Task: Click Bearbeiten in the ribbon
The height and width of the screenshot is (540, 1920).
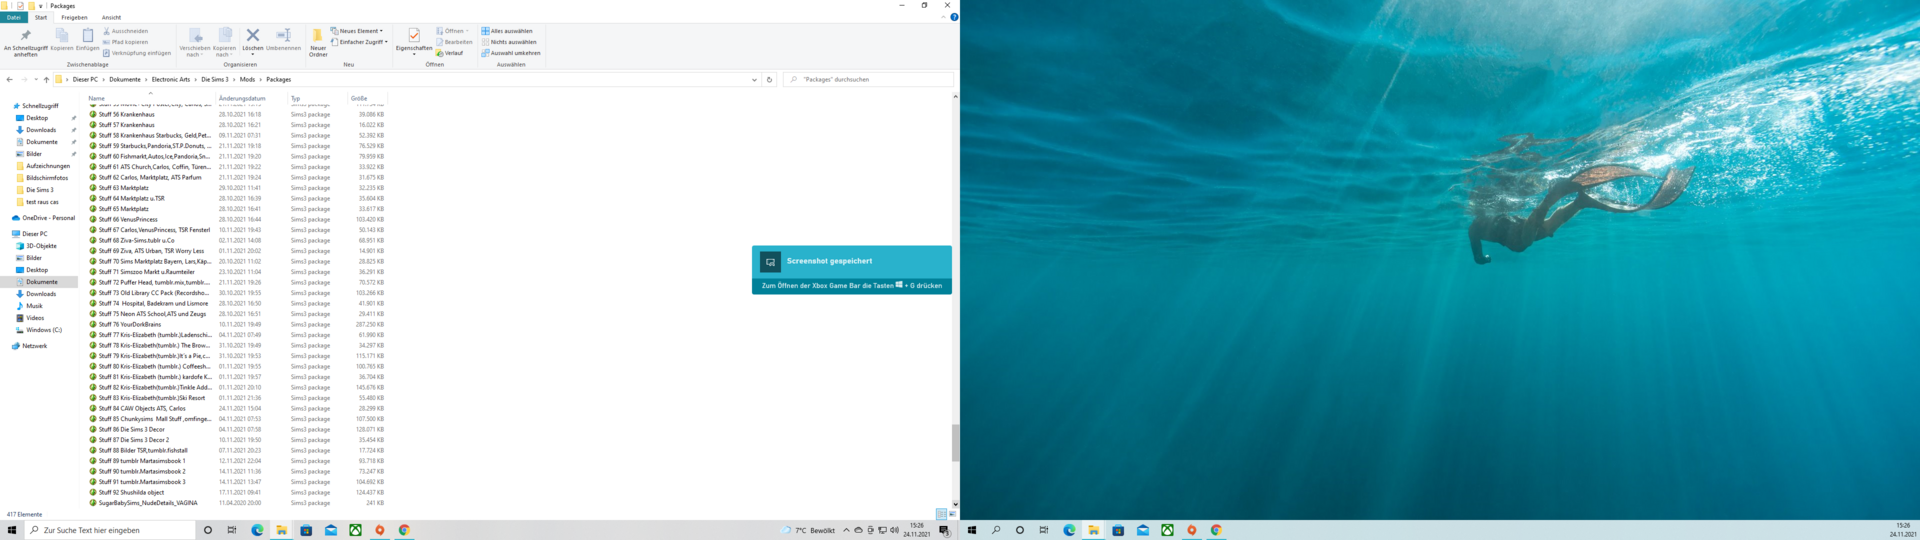Action: click(454, 42)
